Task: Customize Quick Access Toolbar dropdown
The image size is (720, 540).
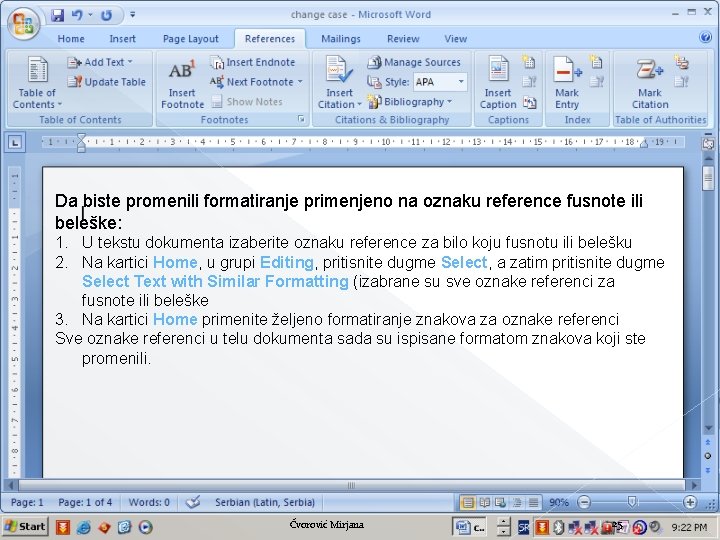Action: pos(133,15)
